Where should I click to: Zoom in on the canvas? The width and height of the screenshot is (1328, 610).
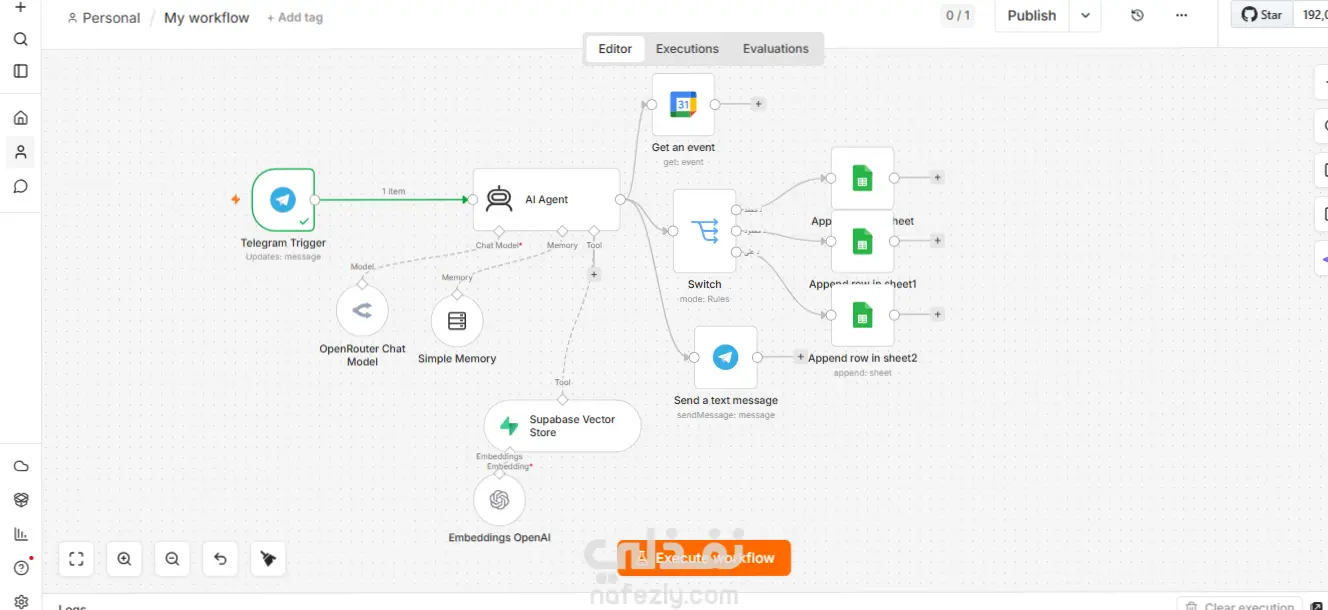point(124,559)
